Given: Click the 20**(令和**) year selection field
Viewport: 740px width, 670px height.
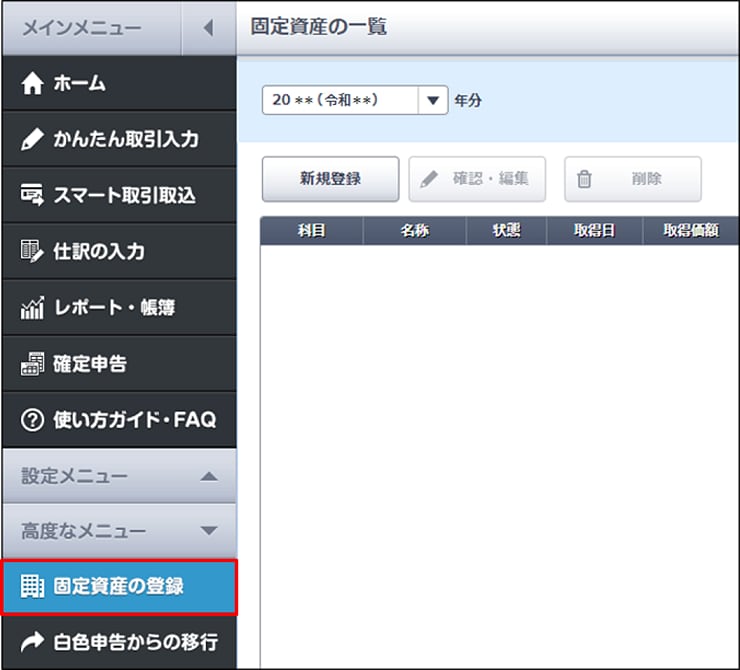Looking at the screenshot, I should click(355, 100).
